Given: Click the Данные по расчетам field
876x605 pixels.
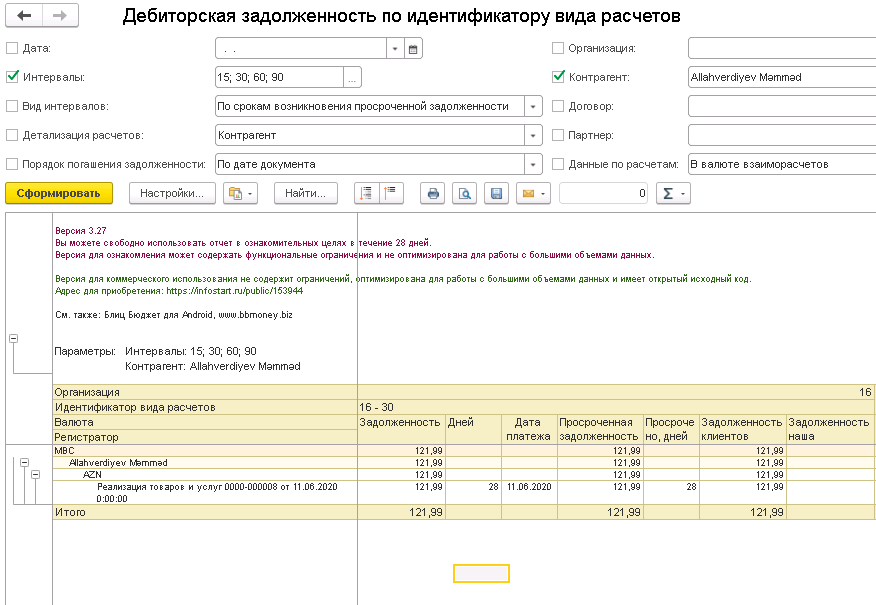Looking at the screenshot, I should click(x=782, y=165).
